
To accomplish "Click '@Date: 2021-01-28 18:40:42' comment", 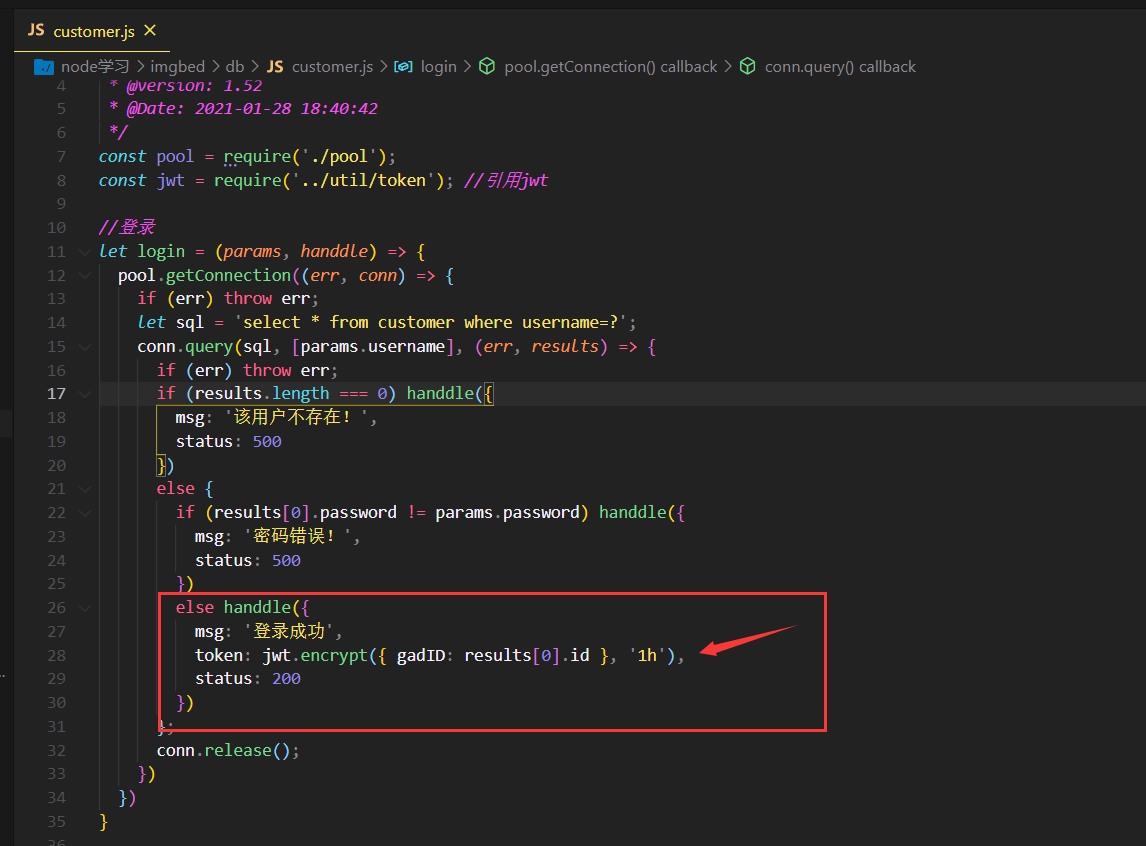I will [252, 109].
